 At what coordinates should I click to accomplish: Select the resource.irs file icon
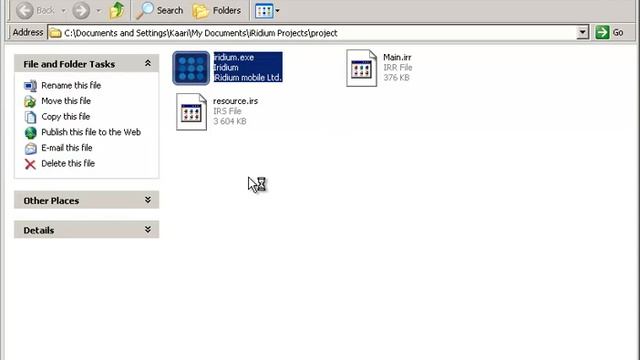191,112
